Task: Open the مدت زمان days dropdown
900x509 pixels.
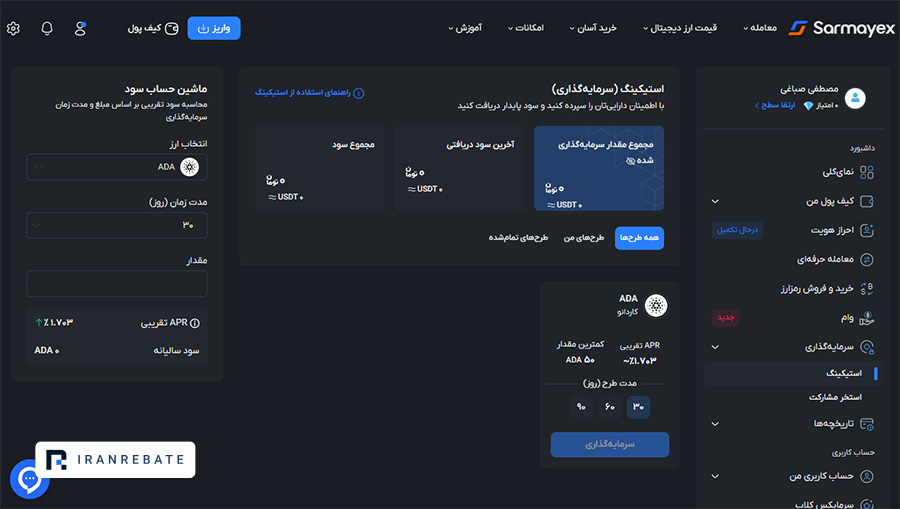Action: [117, 226]
